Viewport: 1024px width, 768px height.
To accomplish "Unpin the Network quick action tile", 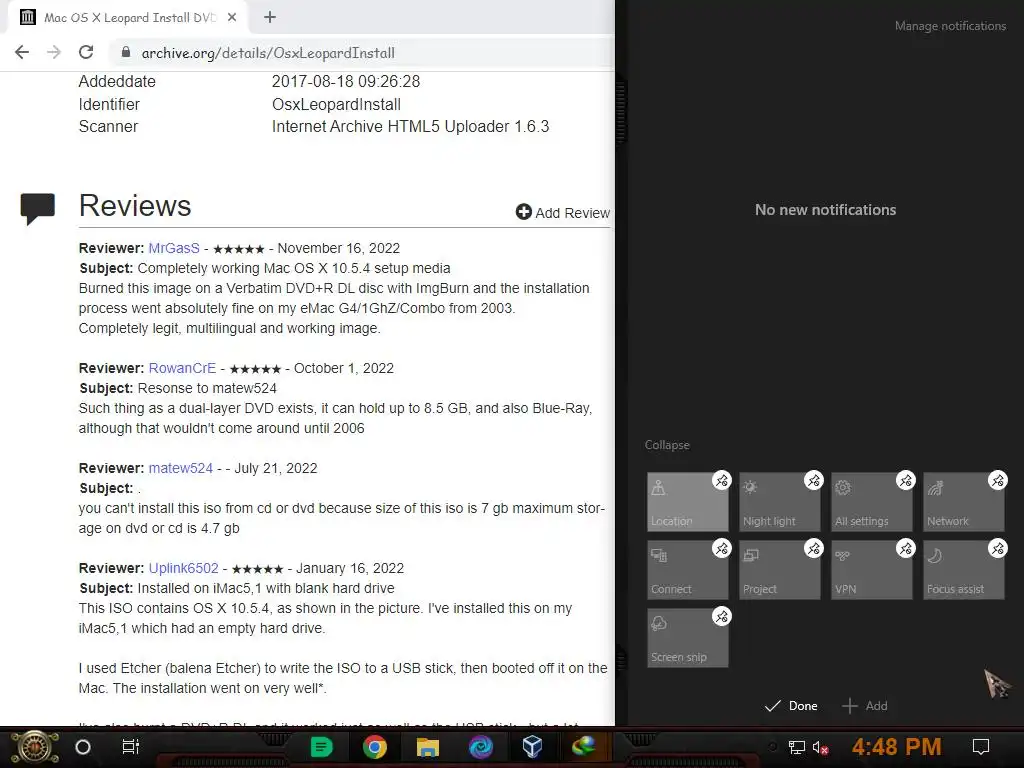I will click(x=998, y=481).
